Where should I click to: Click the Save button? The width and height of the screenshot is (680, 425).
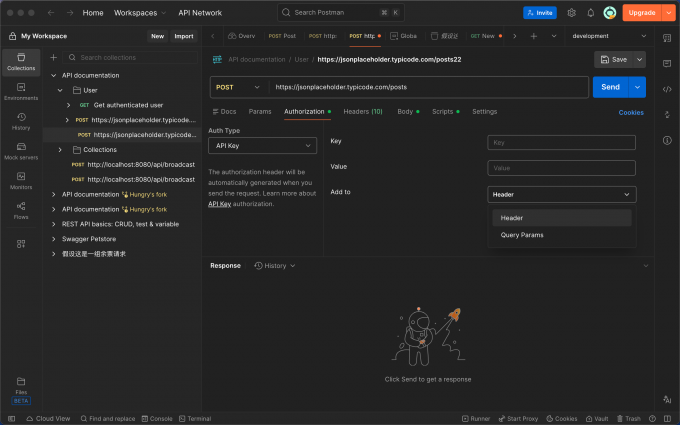coord(613,59)
